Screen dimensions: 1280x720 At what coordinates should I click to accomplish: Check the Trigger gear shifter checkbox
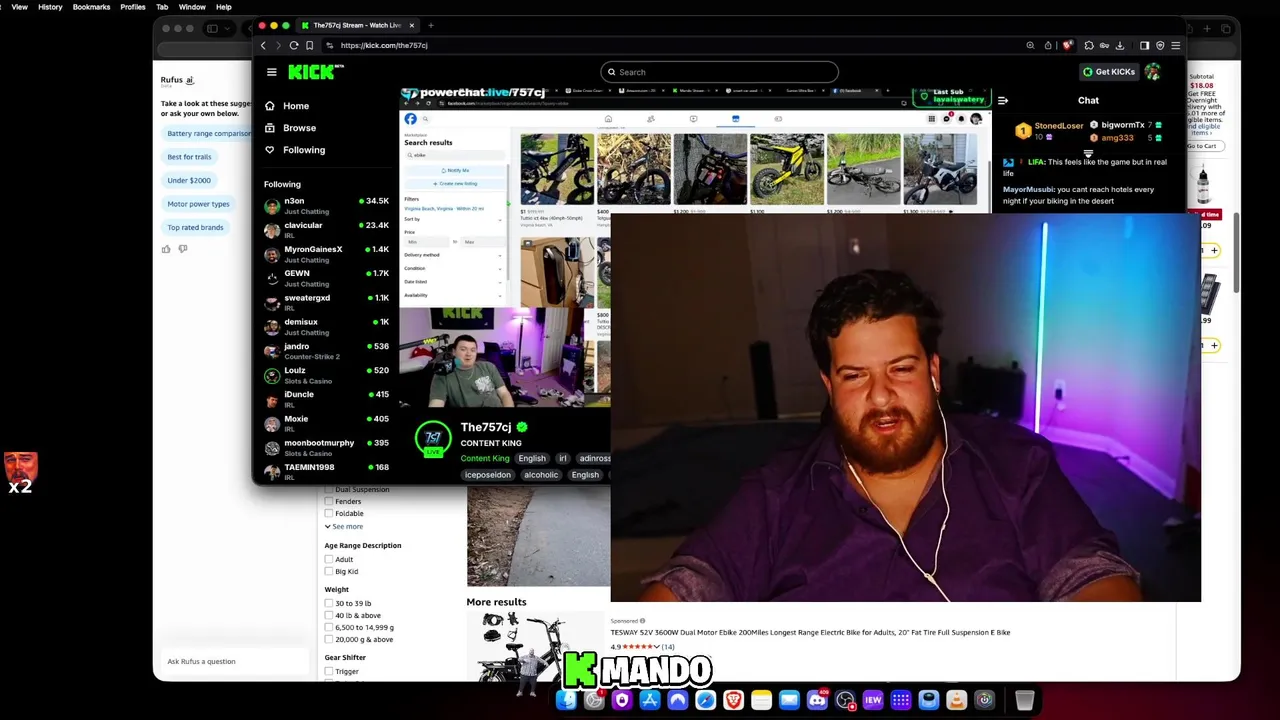click(x=329, y=671)
